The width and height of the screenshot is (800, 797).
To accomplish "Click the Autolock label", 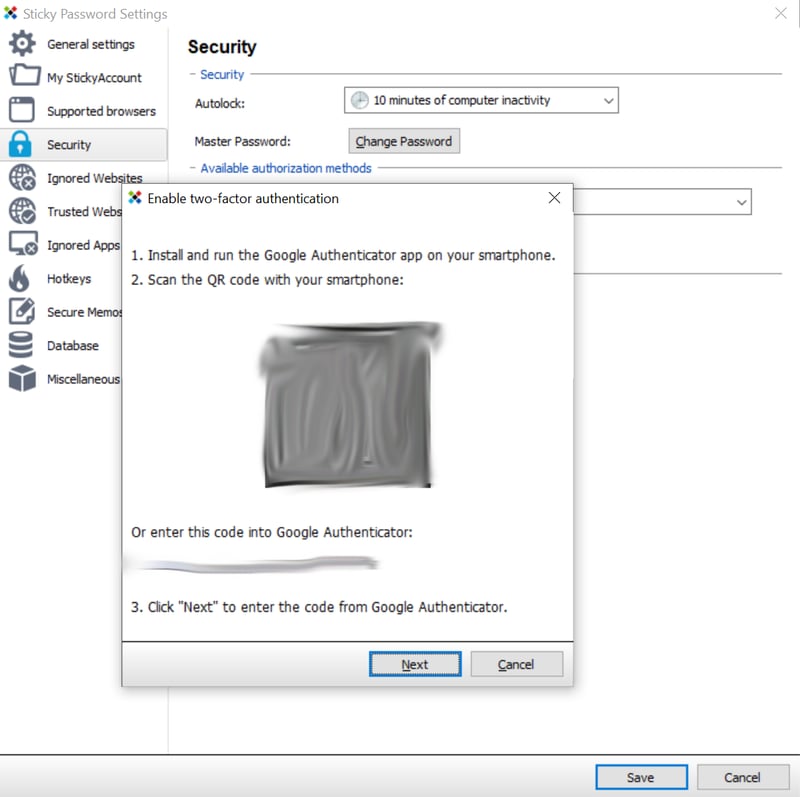I will pos(220,104).
